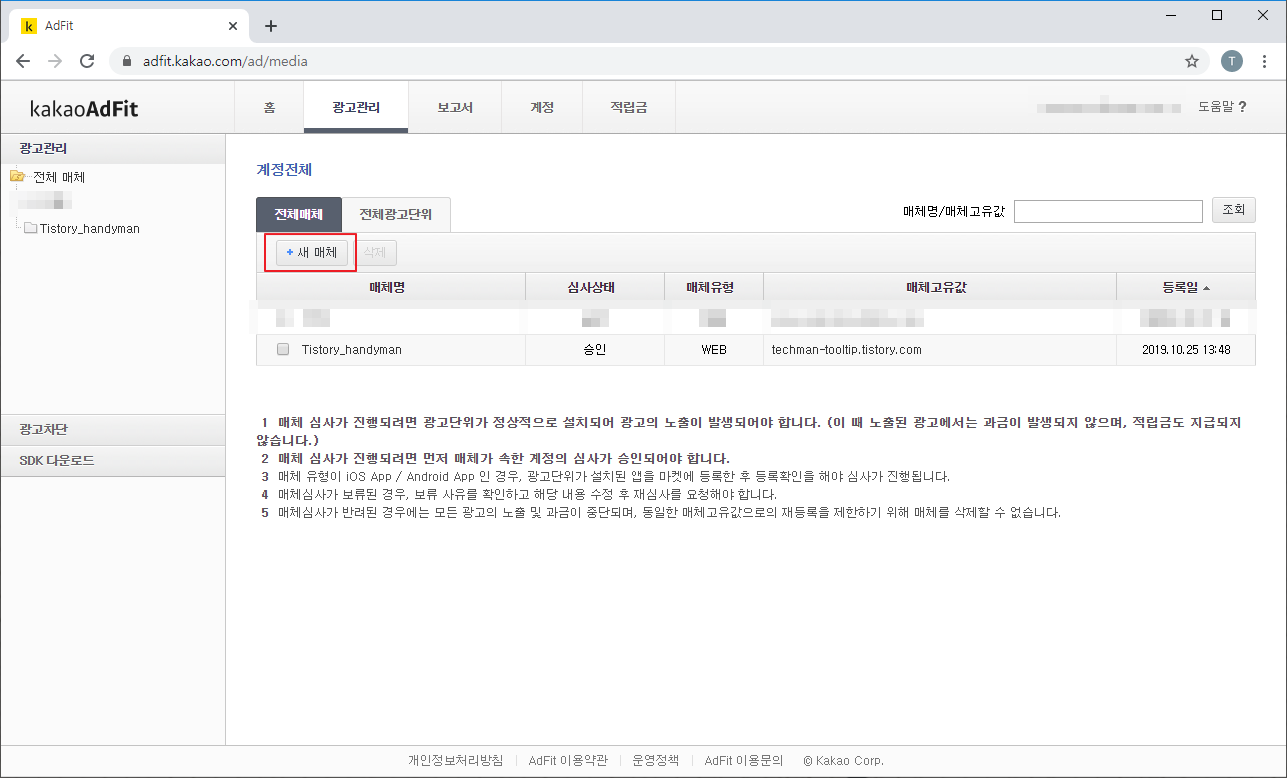Click the 조회 search button

coord(1234,210)
